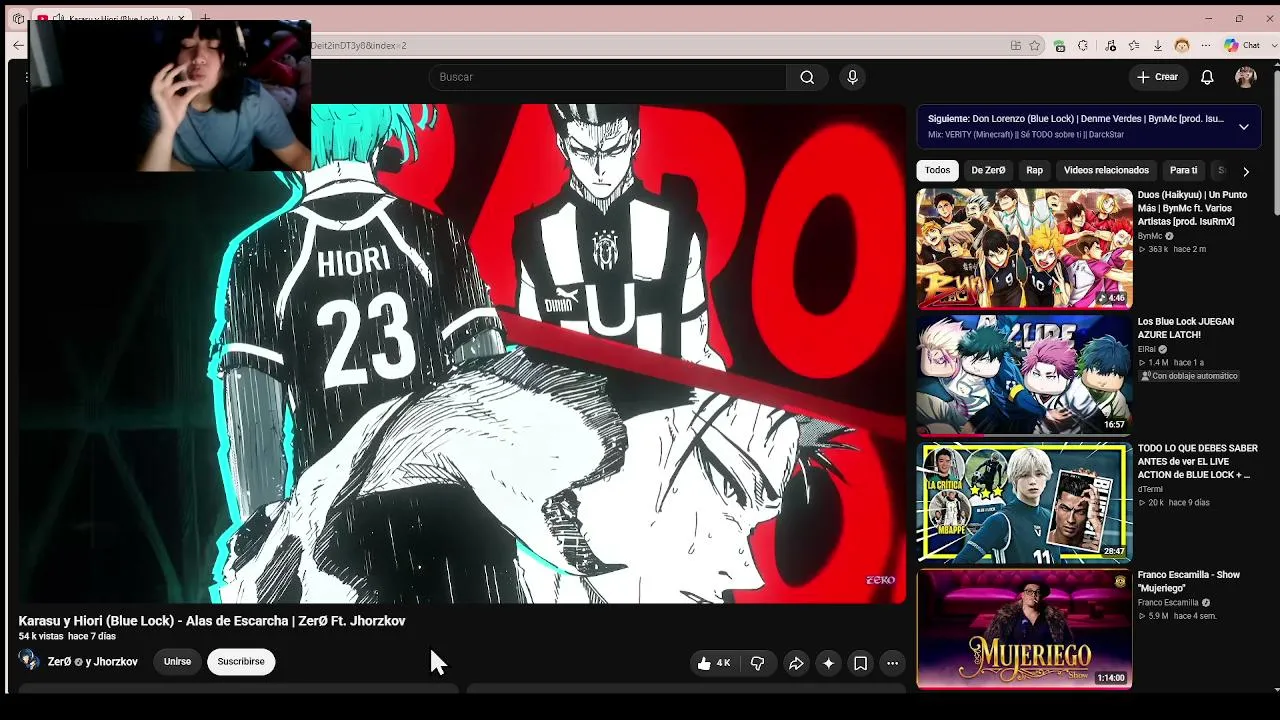The width and height of the screenshot is (1280, 720).
Task: Select the Rap filter chip
Action: [1034, 170]
